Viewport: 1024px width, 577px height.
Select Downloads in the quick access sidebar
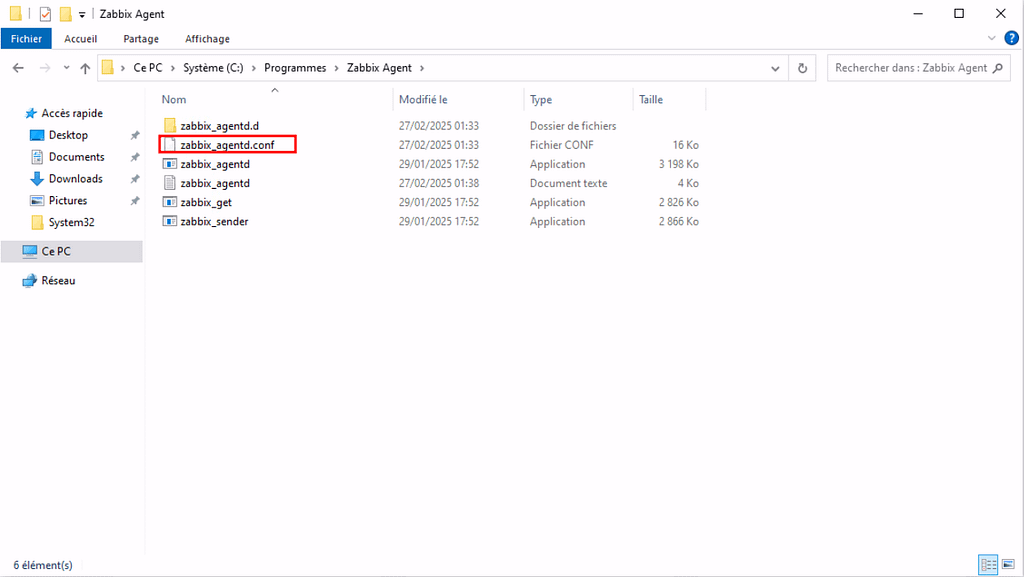(x=75, y=179)
